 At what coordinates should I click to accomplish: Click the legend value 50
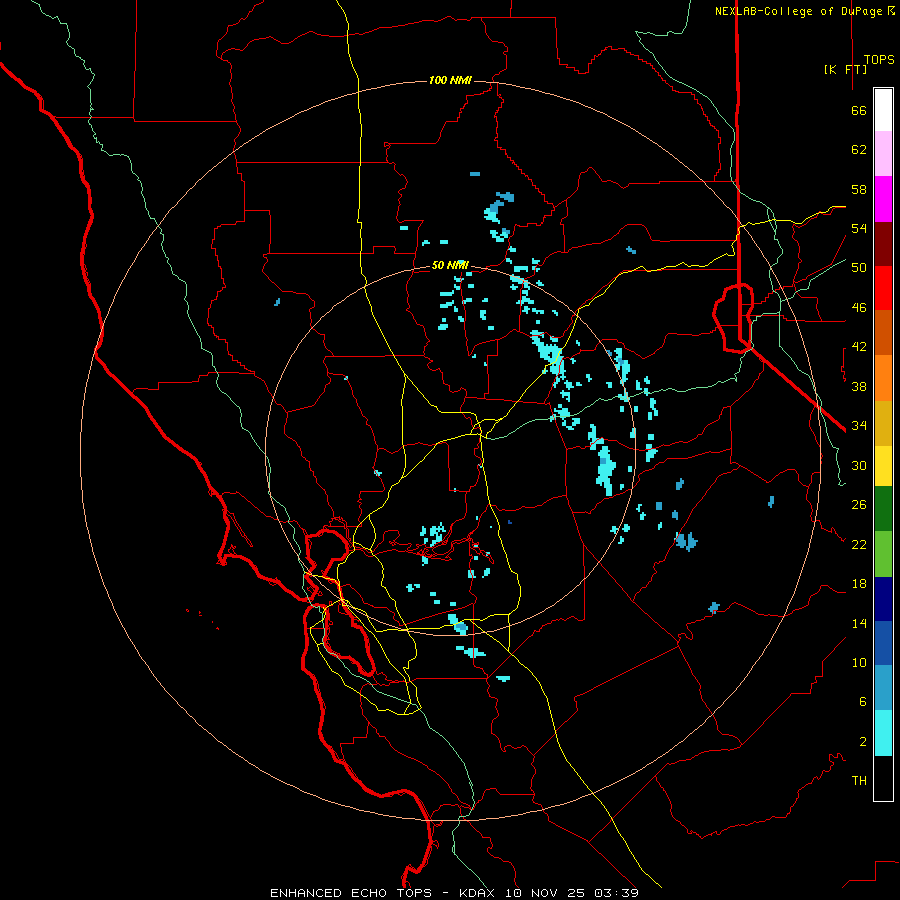click(859, 268)
